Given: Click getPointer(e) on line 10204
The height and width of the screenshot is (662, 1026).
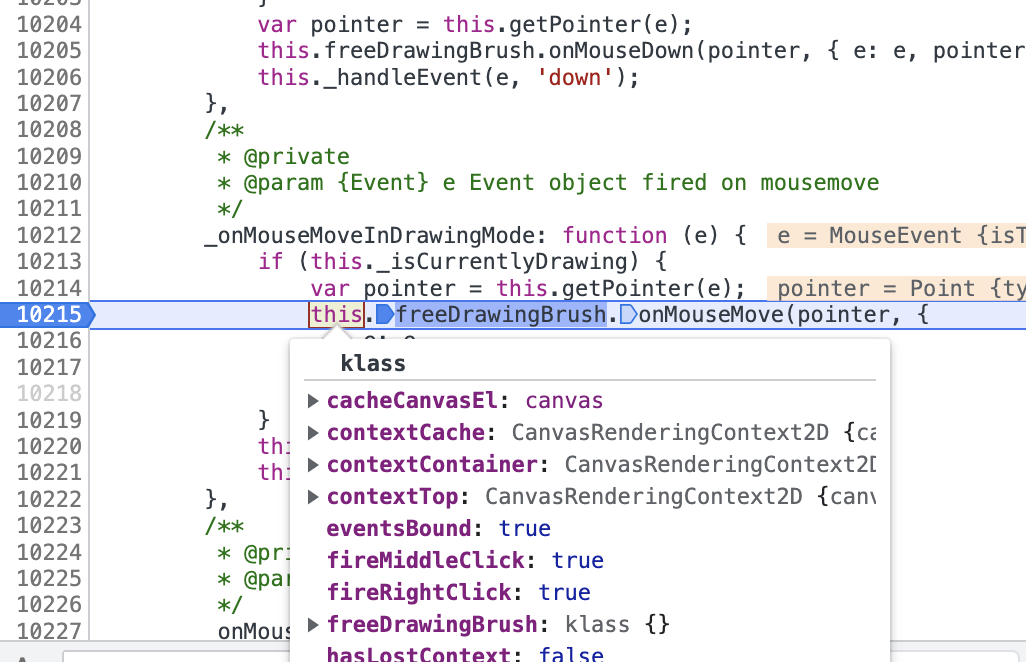Looking at the screenshot, I should tap(593, 25).
